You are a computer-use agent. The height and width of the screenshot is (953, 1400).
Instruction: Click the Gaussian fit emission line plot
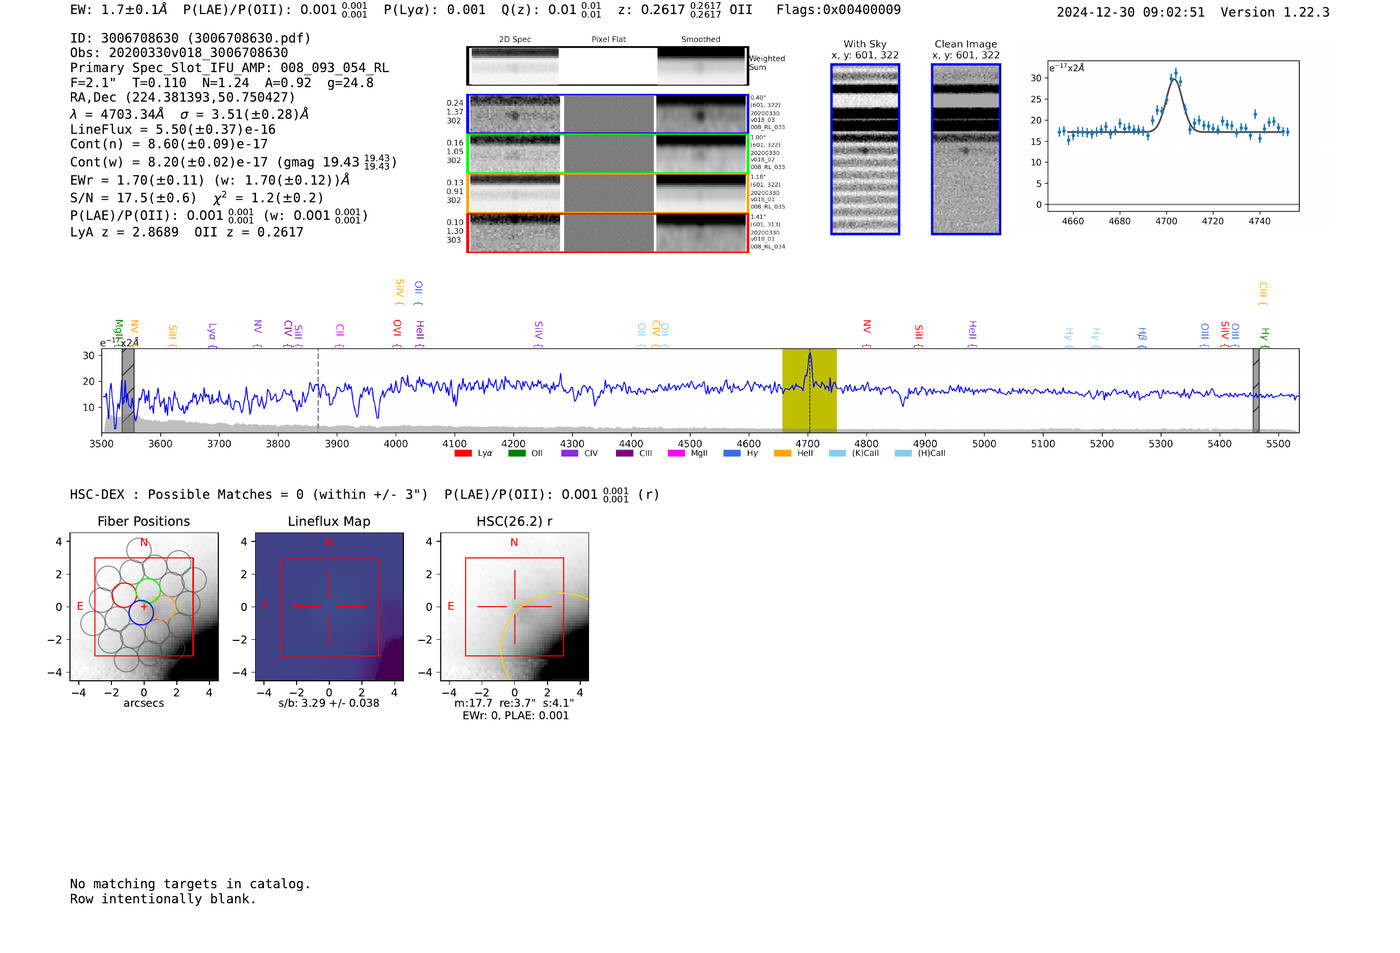[1173, 136]
